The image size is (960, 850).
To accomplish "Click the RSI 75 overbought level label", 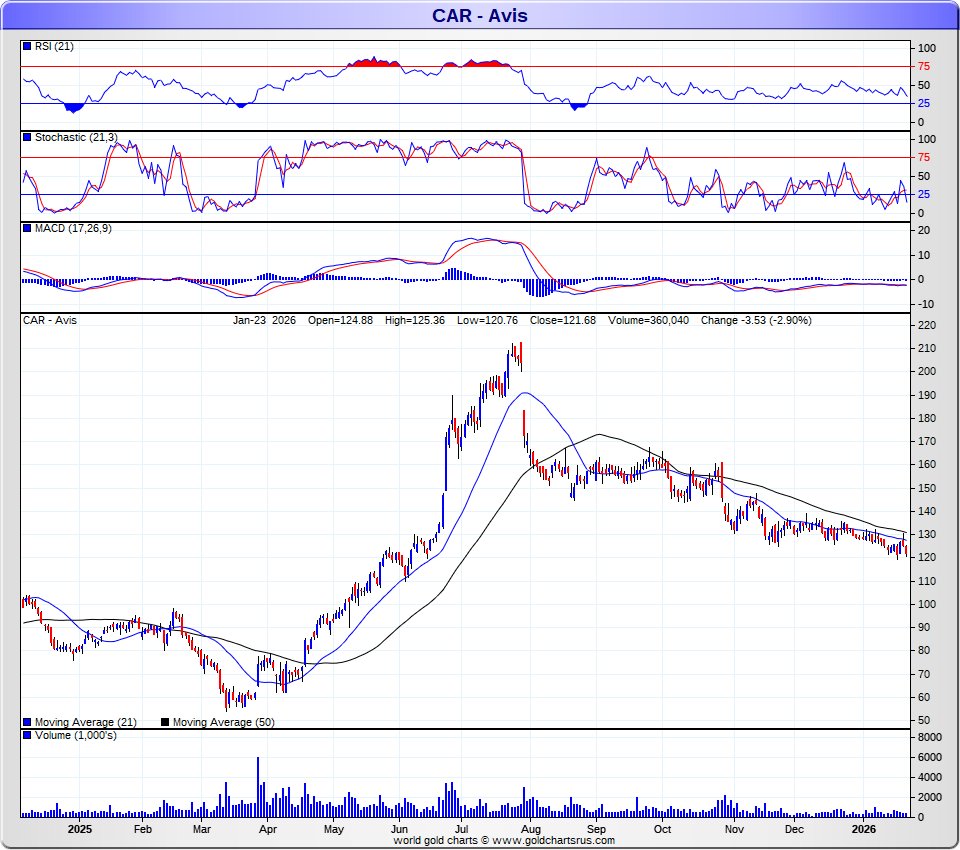I will pyautogui.click(x=923, y=67).
